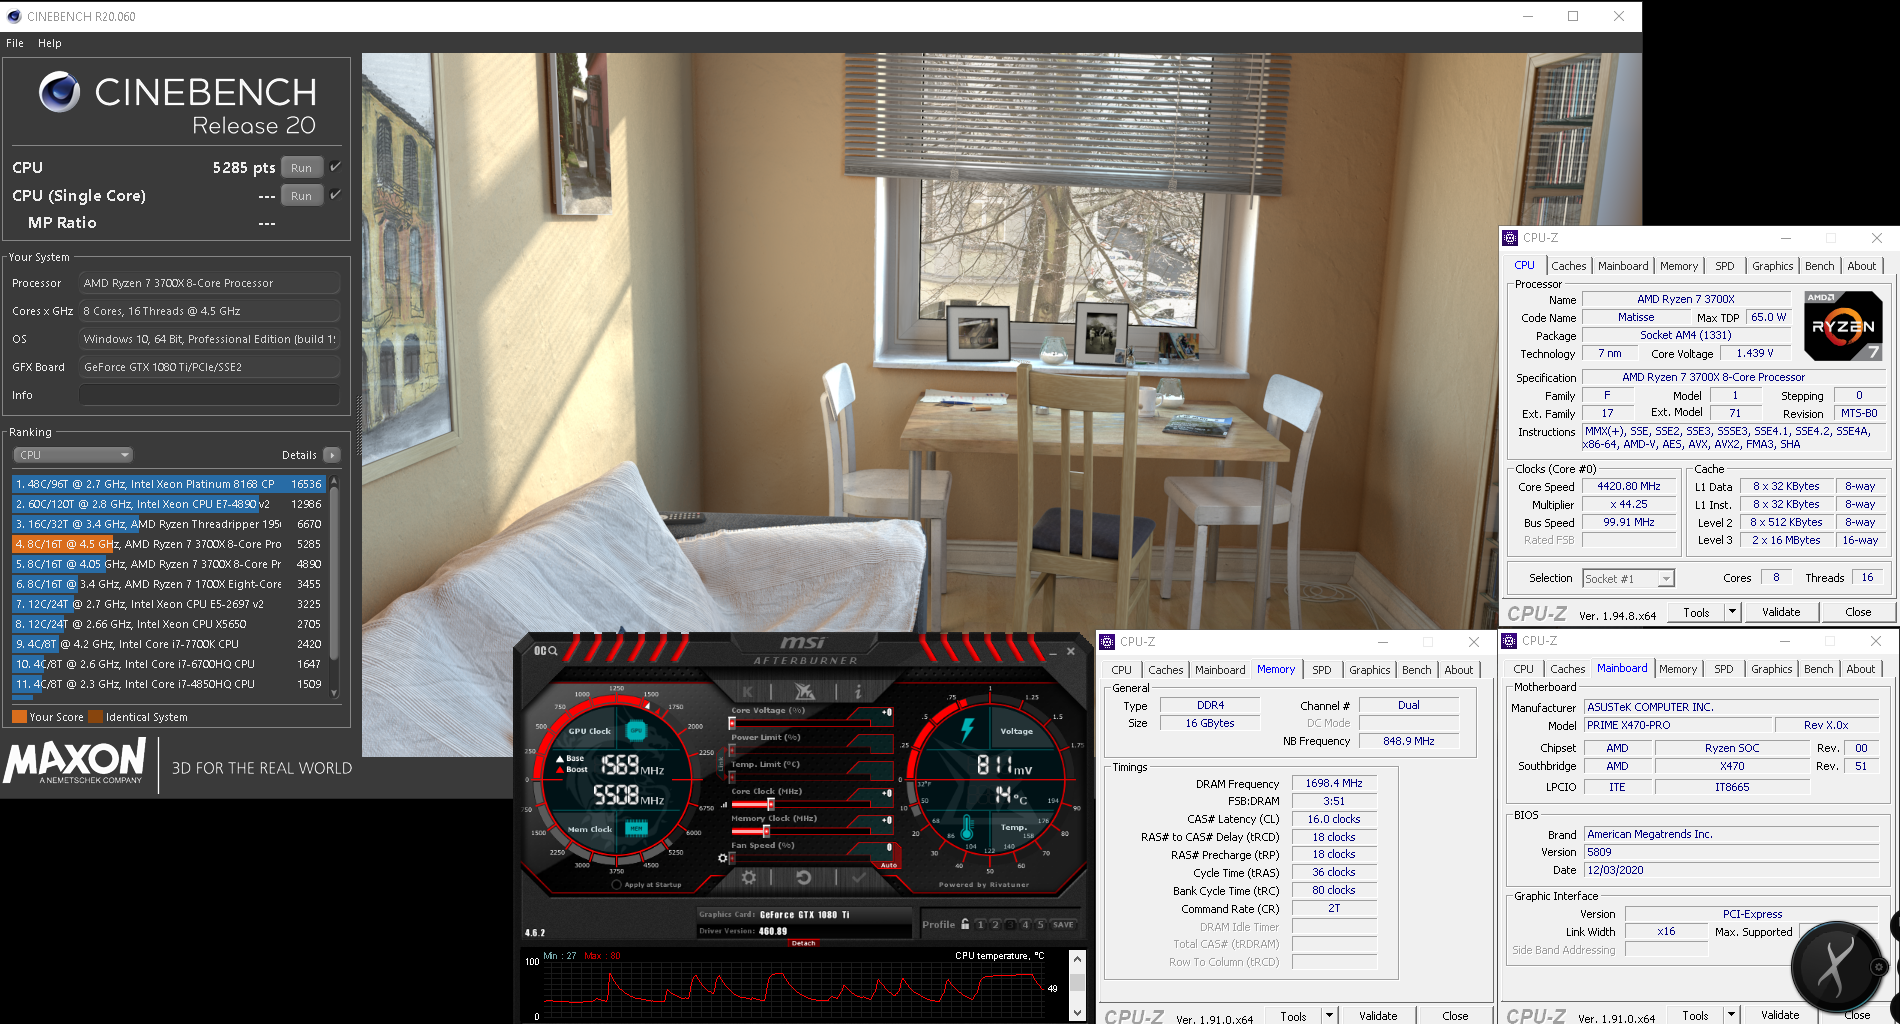Run the CPU benchmark

[x=302, y=168]
